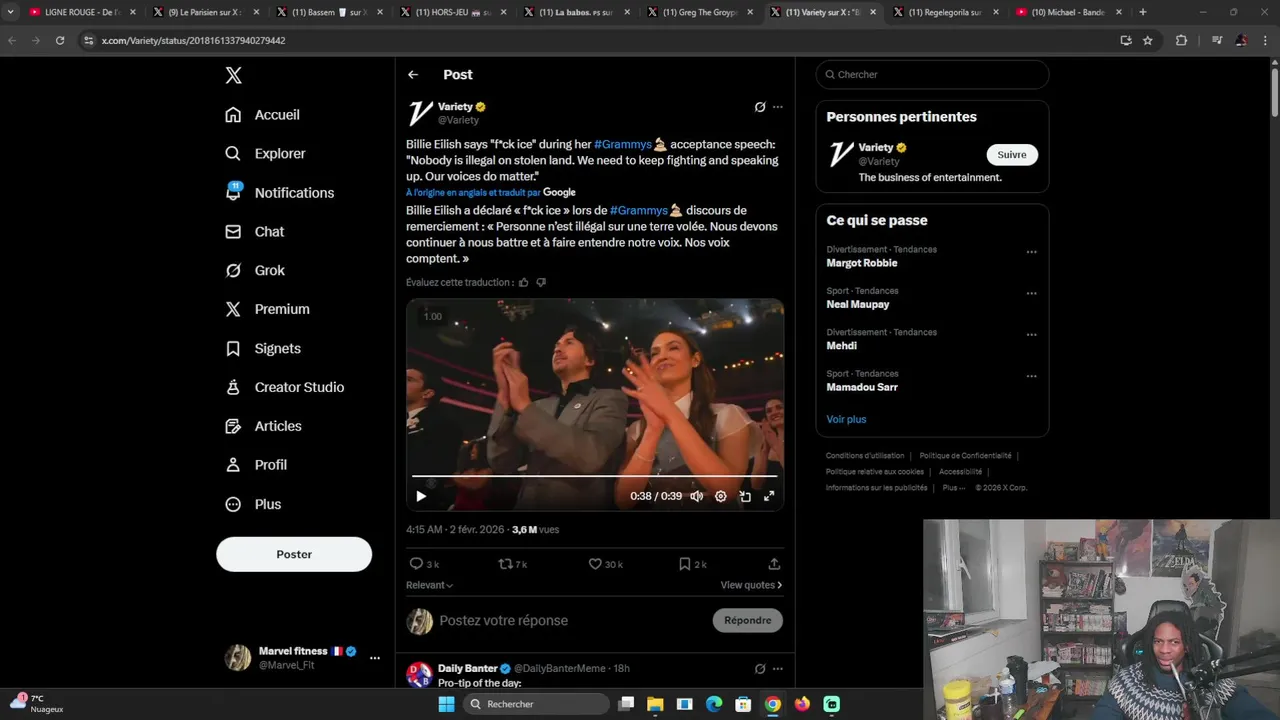Open Signets bookmarks
The height and width of the screenshot is (720, 1280).
[263, 349]
